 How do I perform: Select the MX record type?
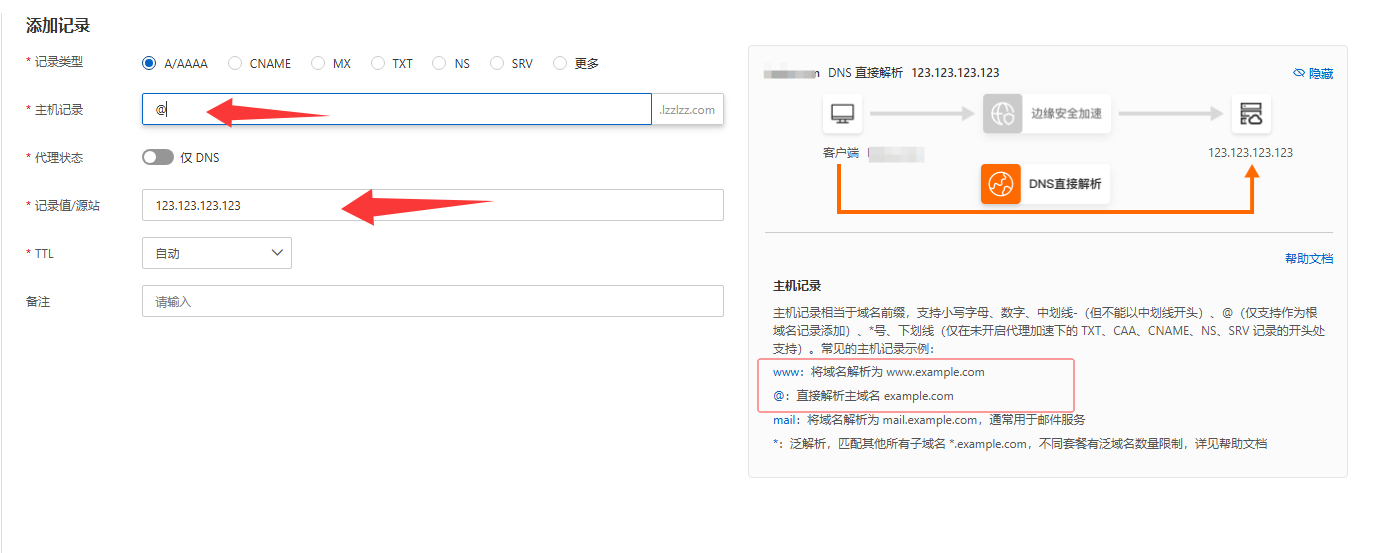point(318,63)
